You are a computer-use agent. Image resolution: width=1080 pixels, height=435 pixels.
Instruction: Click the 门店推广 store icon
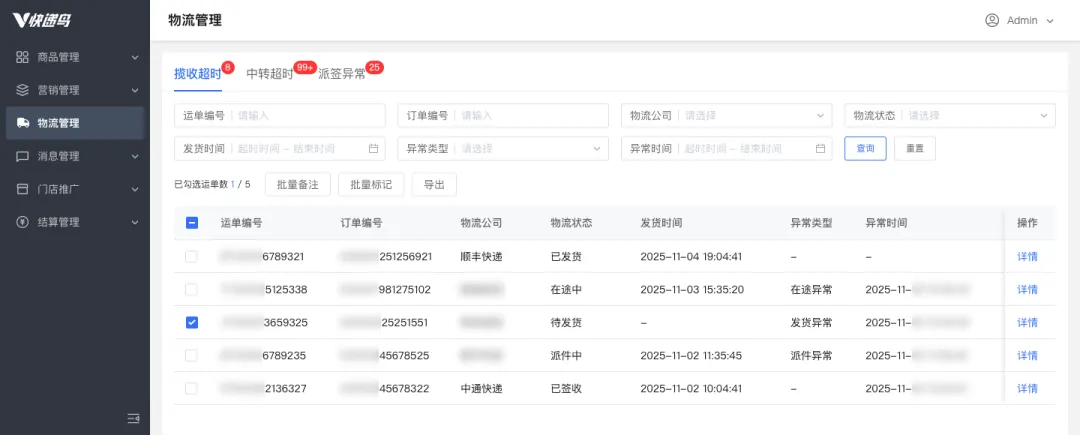point(22,189)
